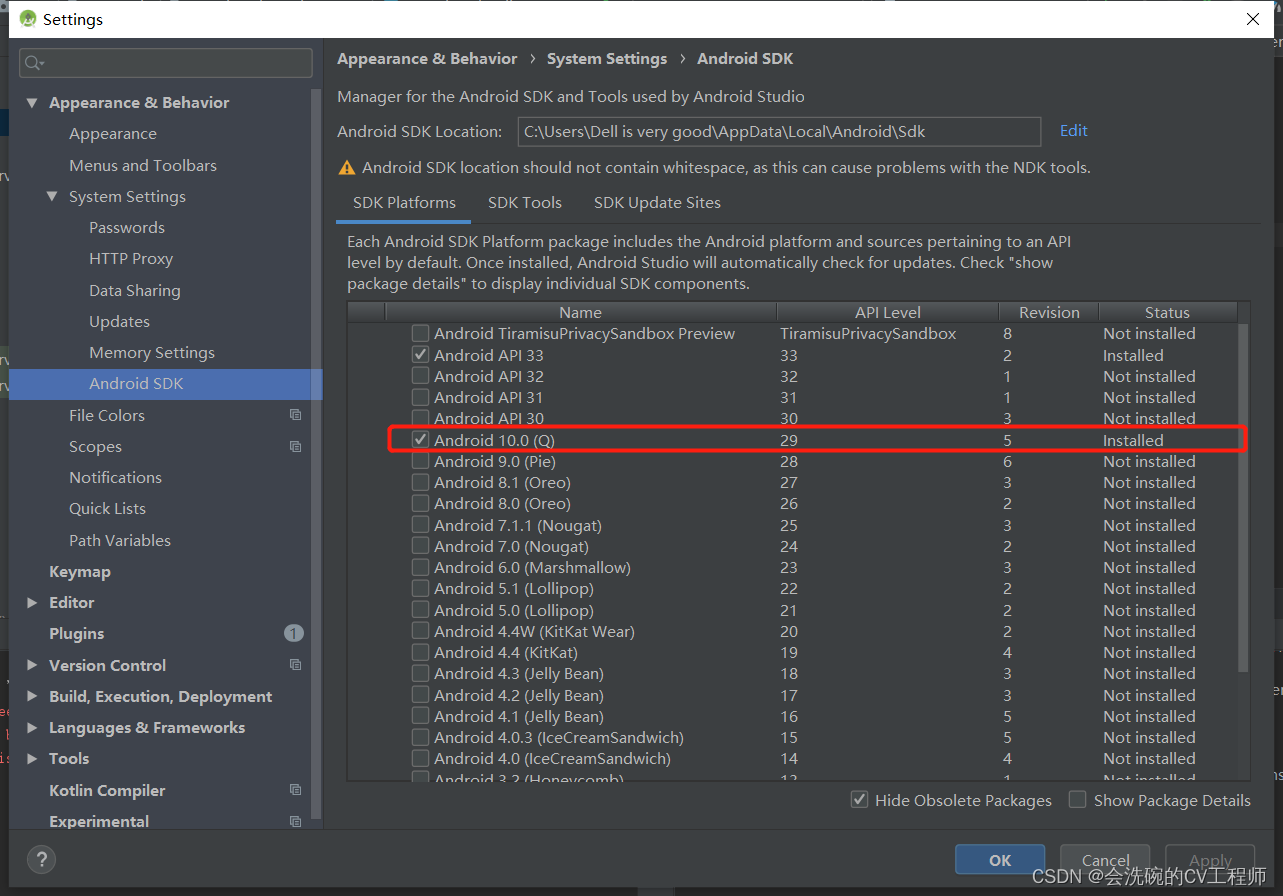Click the SDK platforms list scrollbar
The width and height of the screenshot is (1283, 896).
click(x=1243, y=497)
